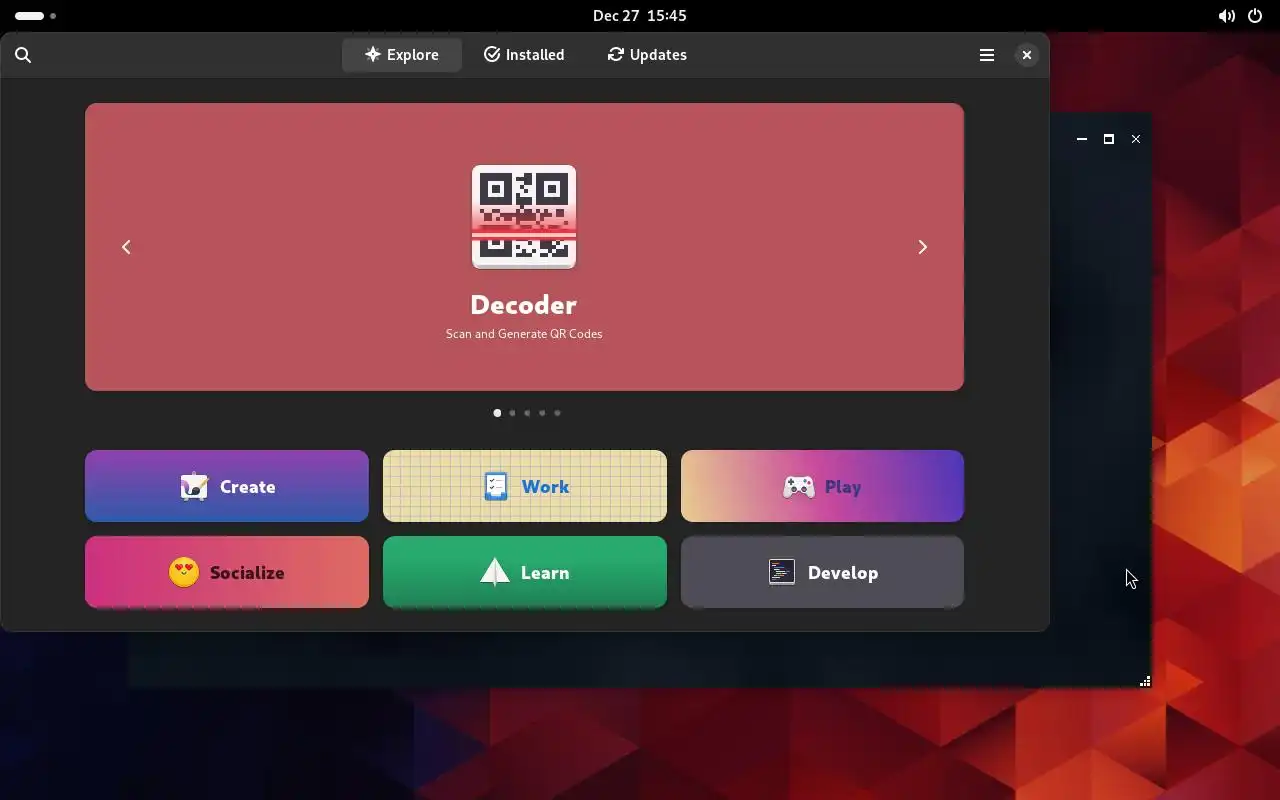The height and width of the screenshot is (800, 1280).
Task: Switch to the Explore tab
Action: click(402, 55)
